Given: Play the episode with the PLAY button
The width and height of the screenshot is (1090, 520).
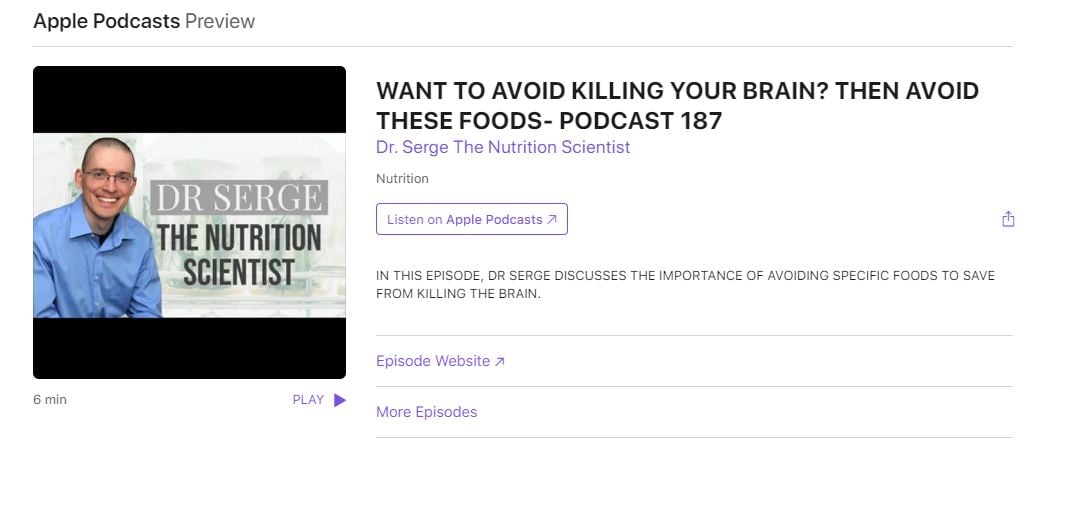Looking at the screenshot, I should click(x=319, y=400).
